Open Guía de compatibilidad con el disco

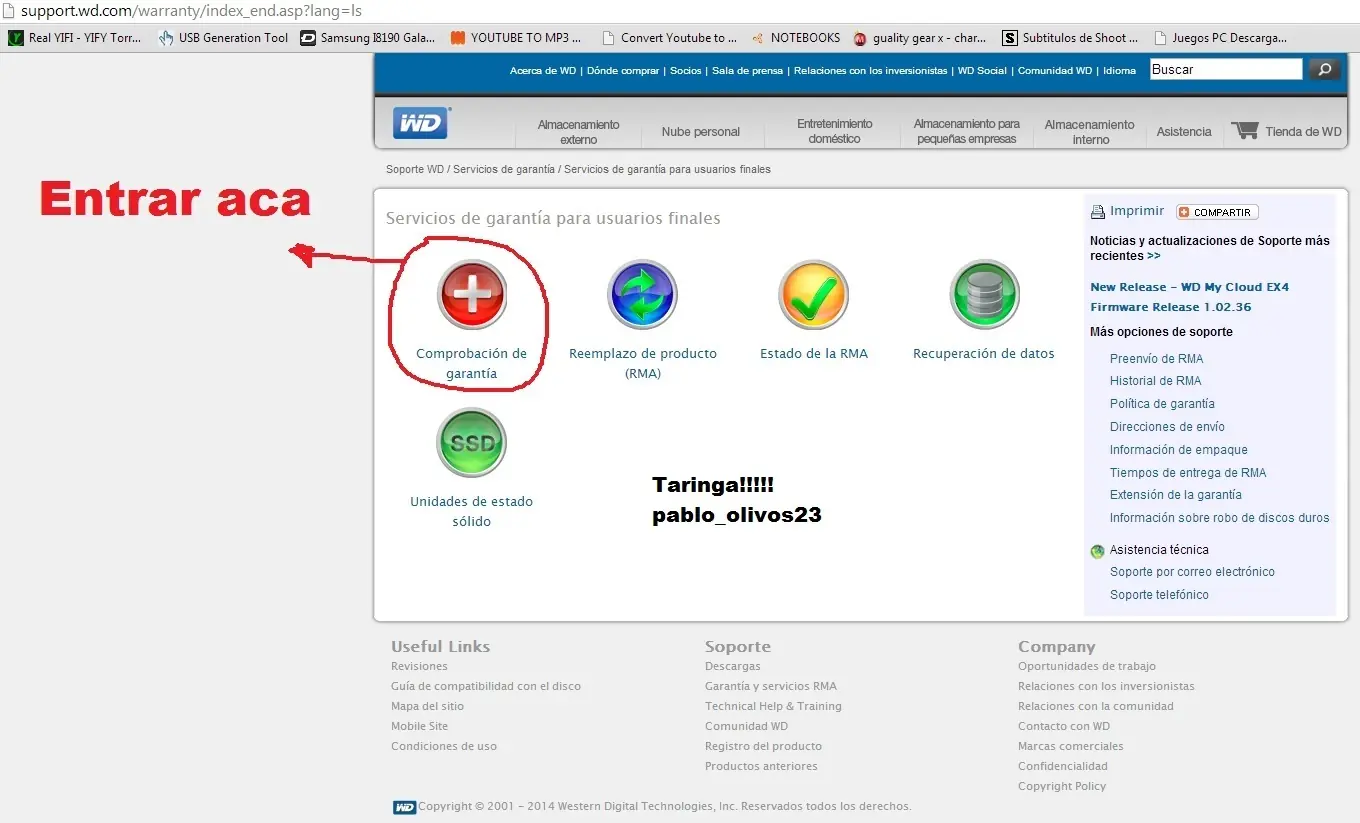tap(486, 687)
